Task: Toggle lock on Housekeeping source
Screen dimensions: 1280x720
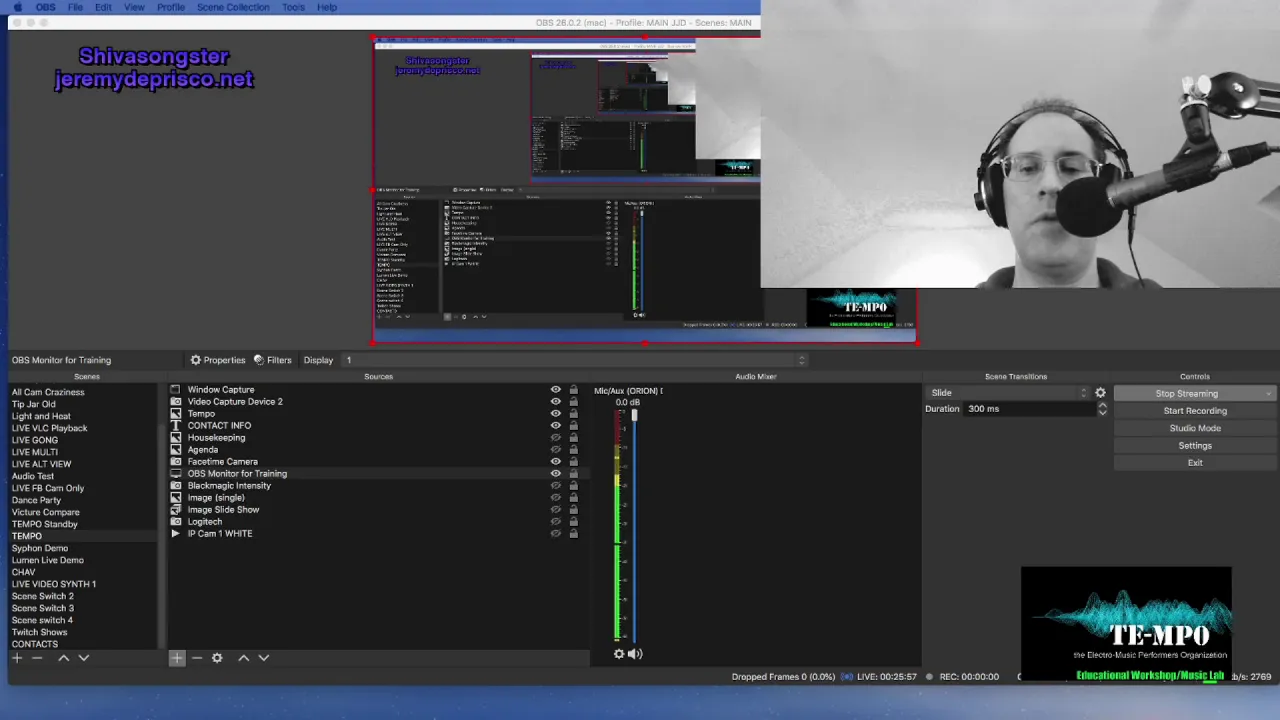Action: pos(573,438)
